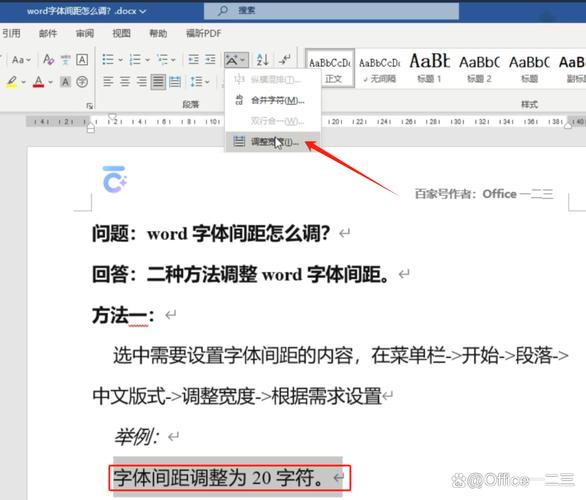This screenshot has width=586, height=500.
Task: Expand line spacing options dropdown
Action: (x=200, y=81)
